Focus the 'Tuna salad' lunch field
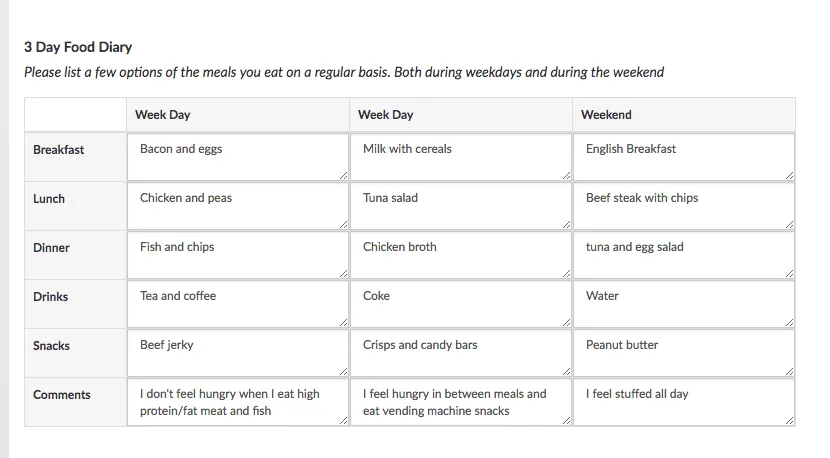Viewport: 830px width, 458px height. pos(460,207)
